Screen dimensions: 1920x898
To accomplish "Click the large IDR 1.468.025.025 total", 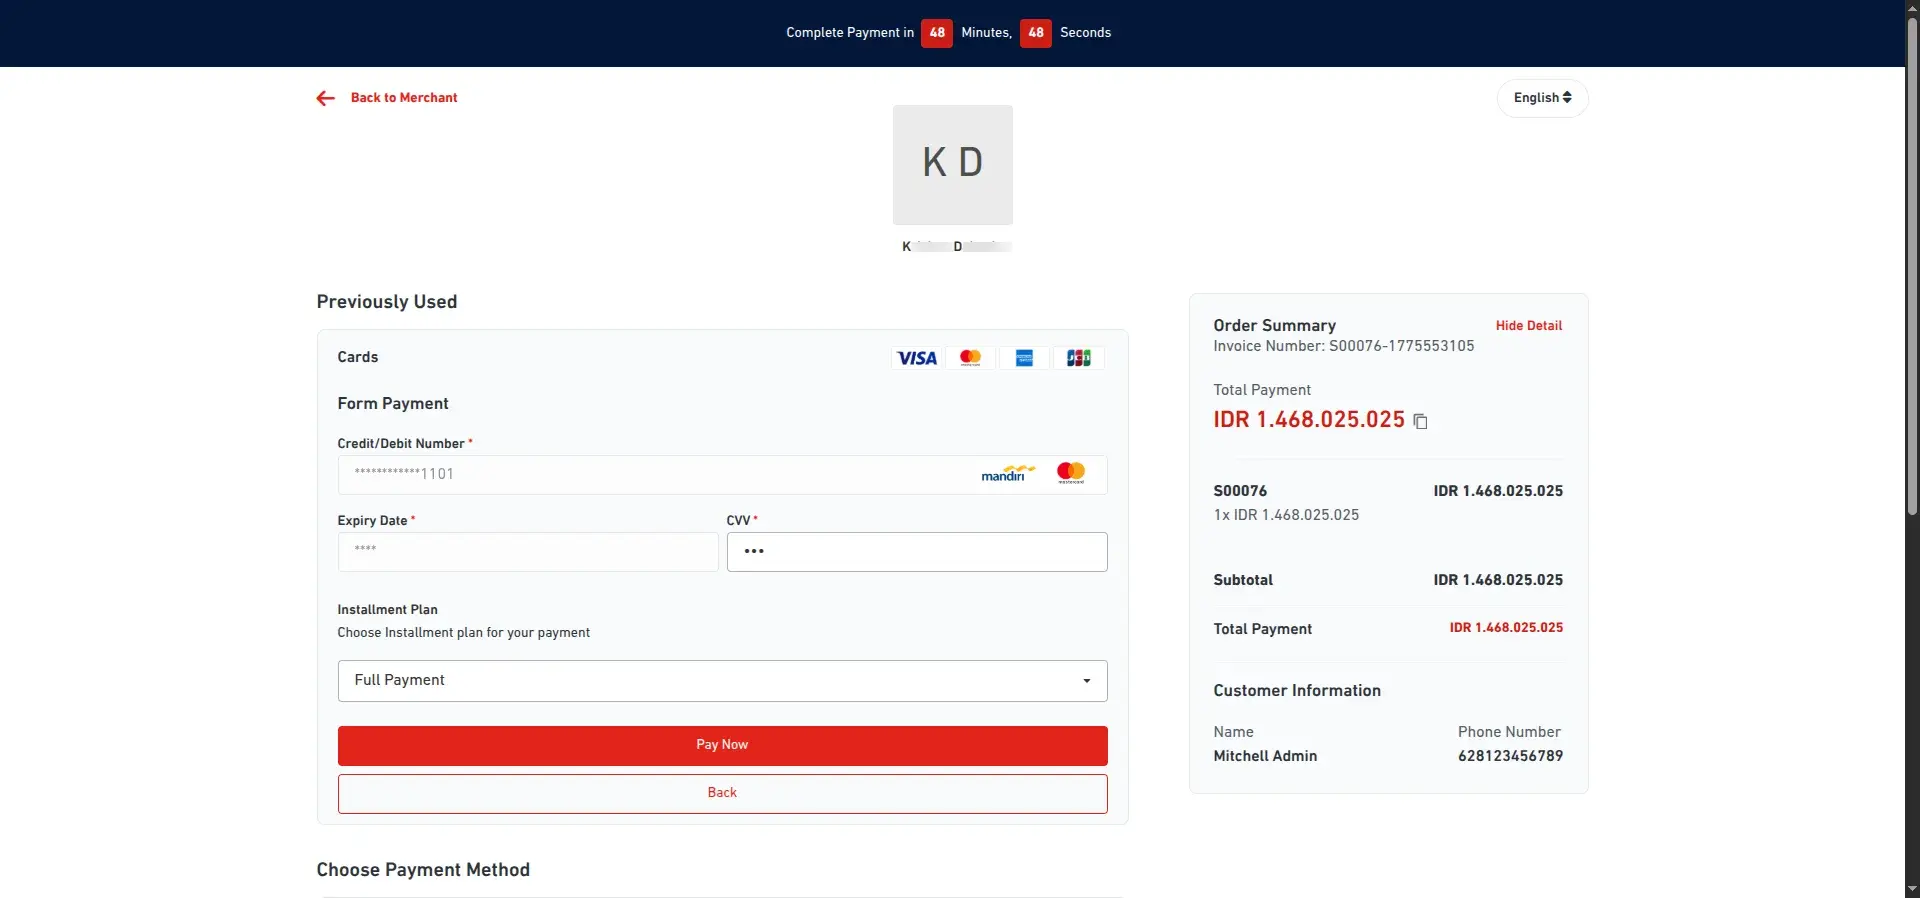I will coord(1309,420).
